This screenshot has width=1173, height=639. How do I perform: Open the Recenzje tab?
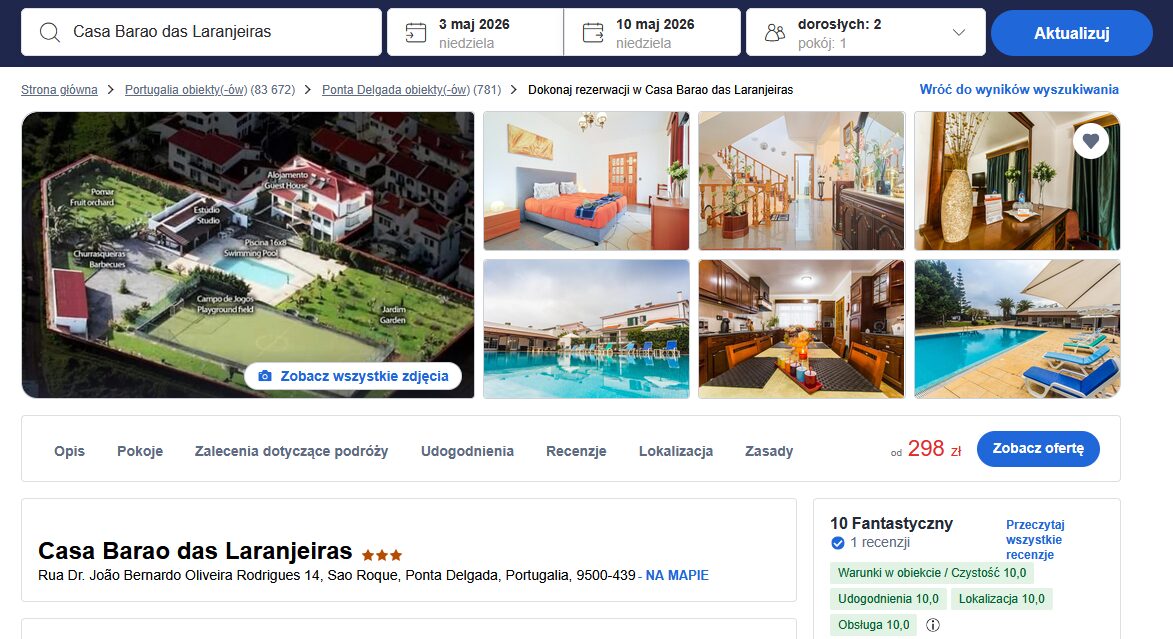pyautogui.click(x=576, y=451)
